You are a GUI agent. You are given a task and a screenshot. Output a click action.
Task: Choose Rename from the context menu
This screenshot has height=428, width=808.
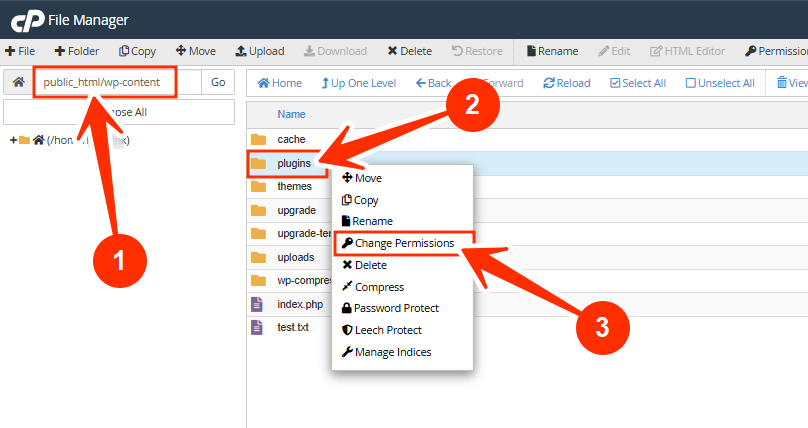click(x=367, y=221)
